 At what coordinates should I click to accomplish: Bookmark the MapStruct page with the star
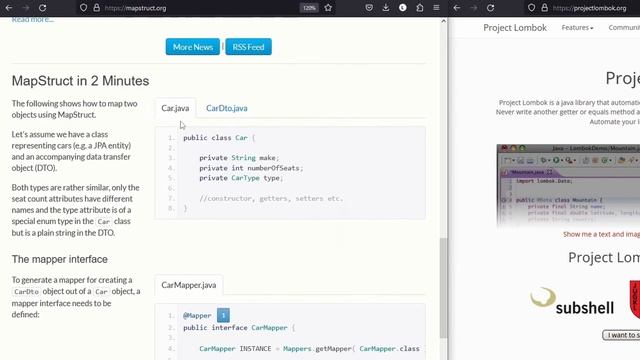[x=328, y=8]
